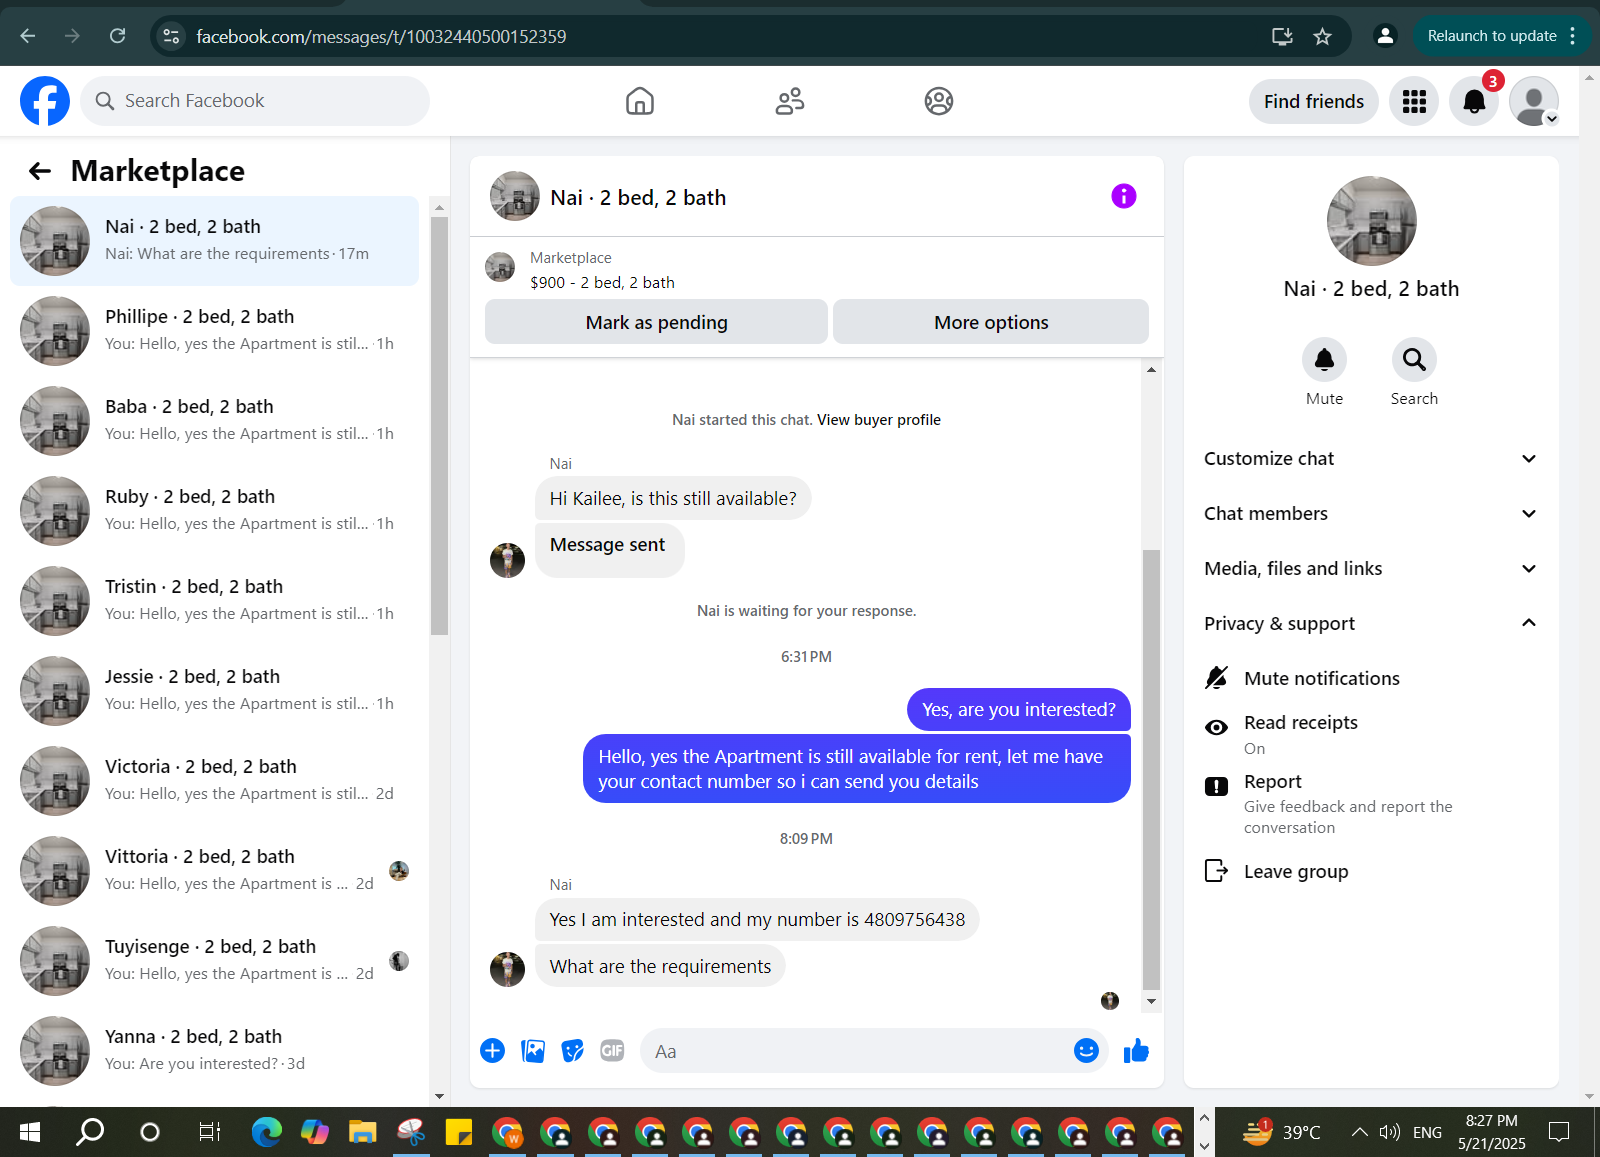Open Windows Start menu
The height and width of the screenshot is (1157, 1600).
(x=30, y=1132)
